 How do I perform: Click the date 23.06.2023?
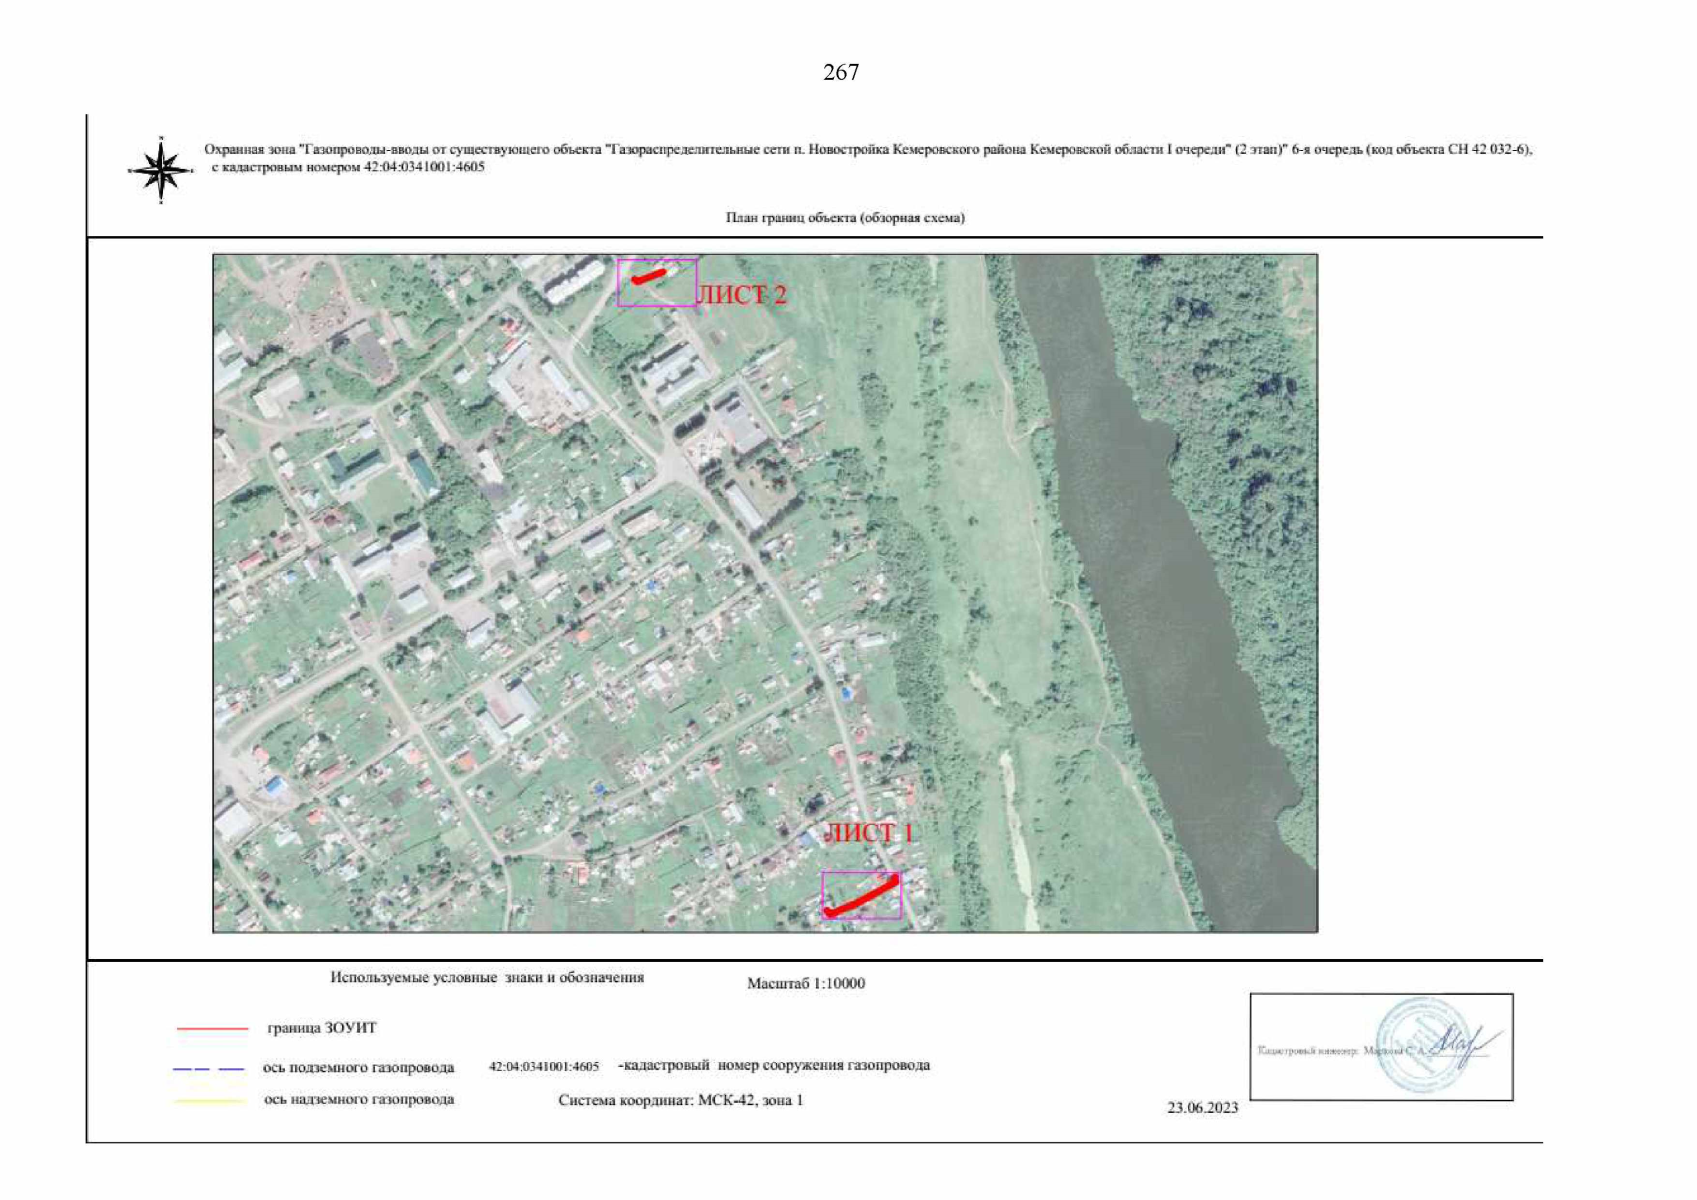[x=1202, y=1107]
